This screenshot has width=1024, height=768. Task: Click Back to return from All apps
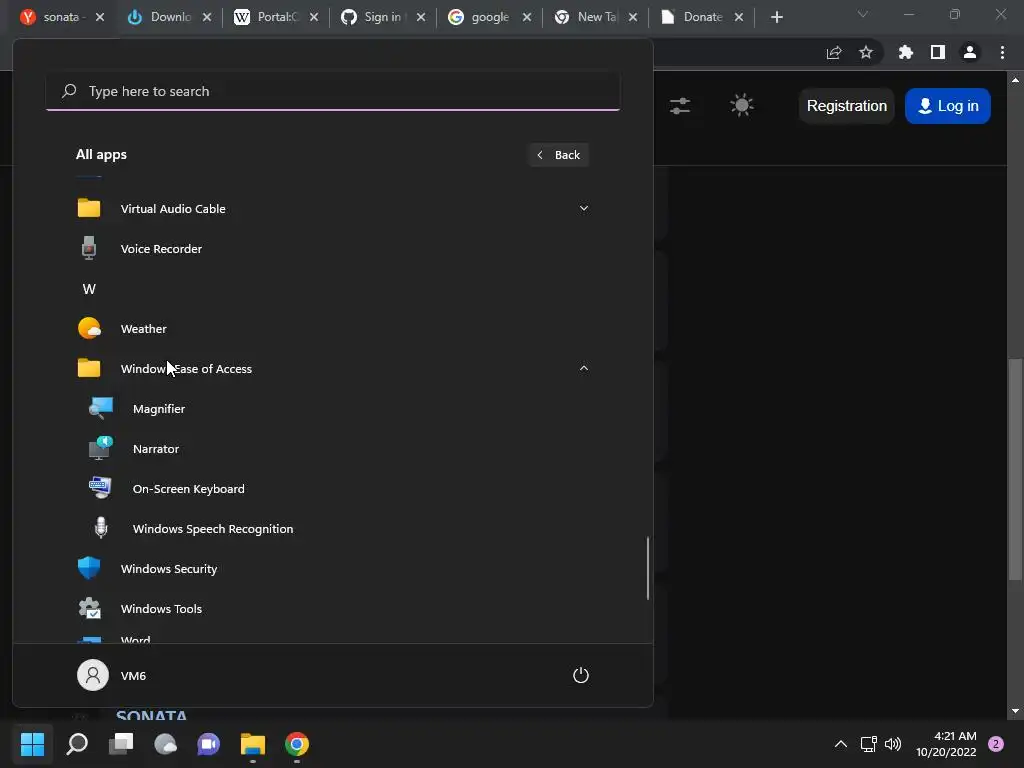[x=558, y=155]
